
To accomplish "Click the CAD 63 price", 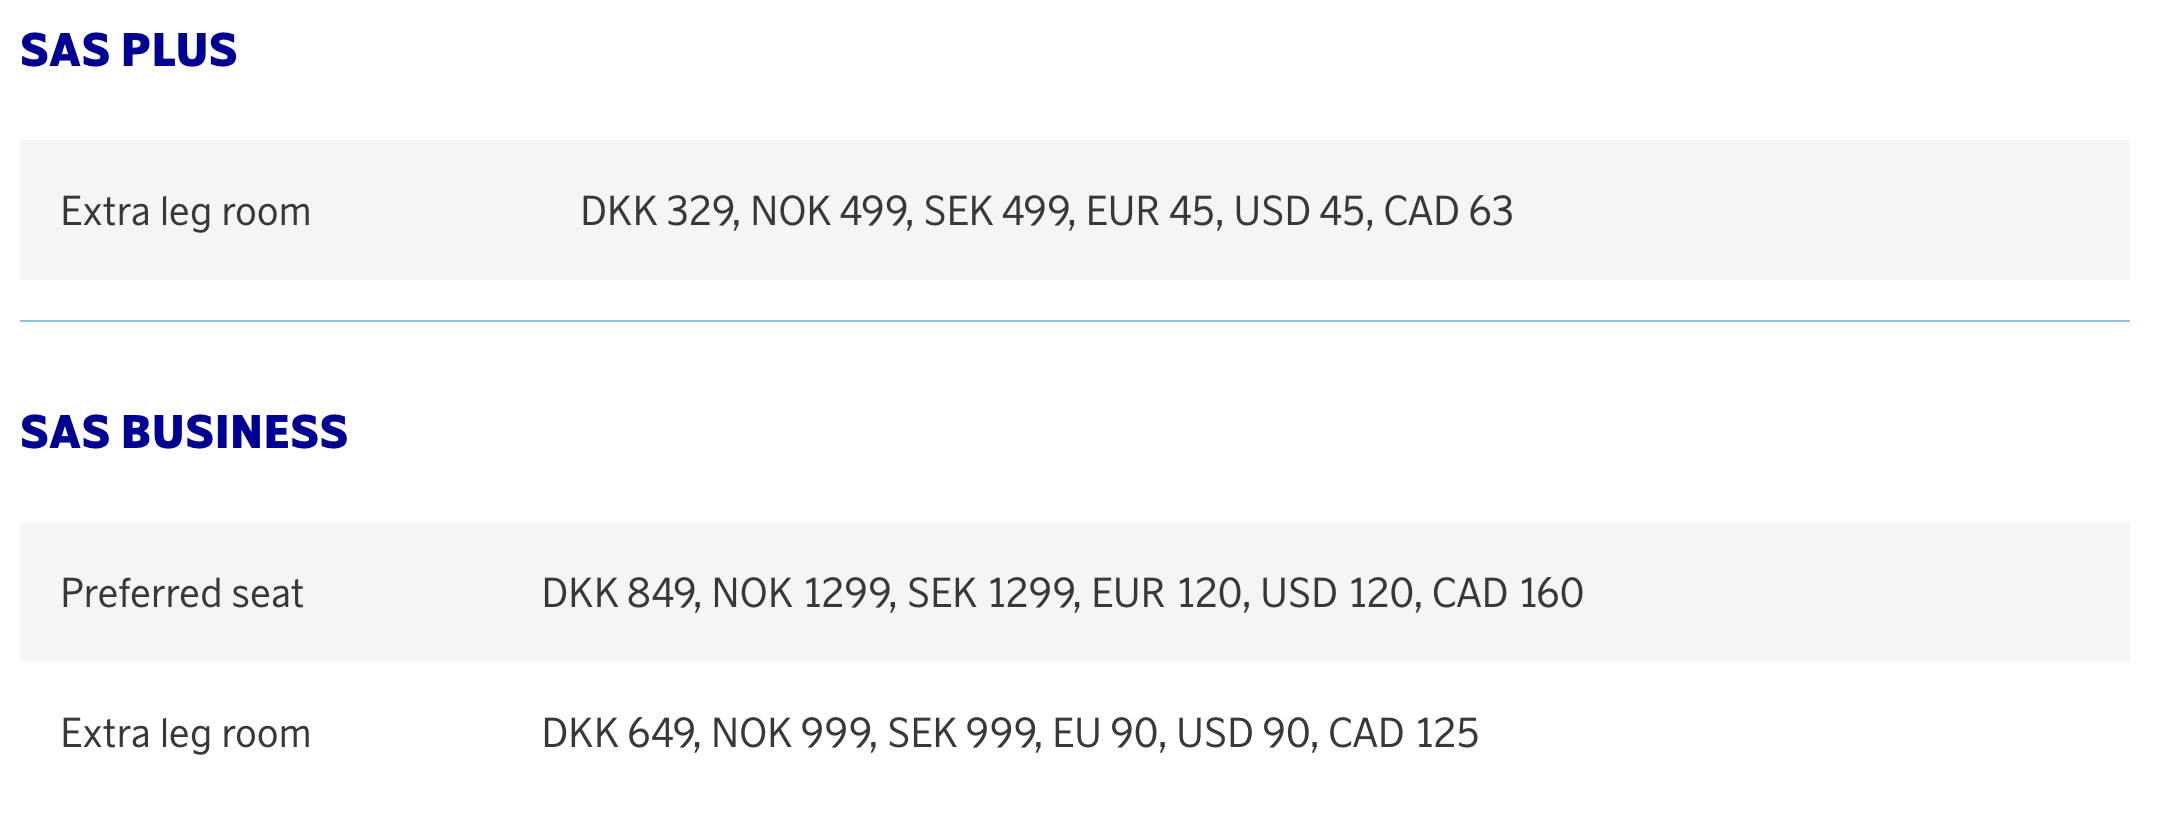I will tap(1448, 212).
